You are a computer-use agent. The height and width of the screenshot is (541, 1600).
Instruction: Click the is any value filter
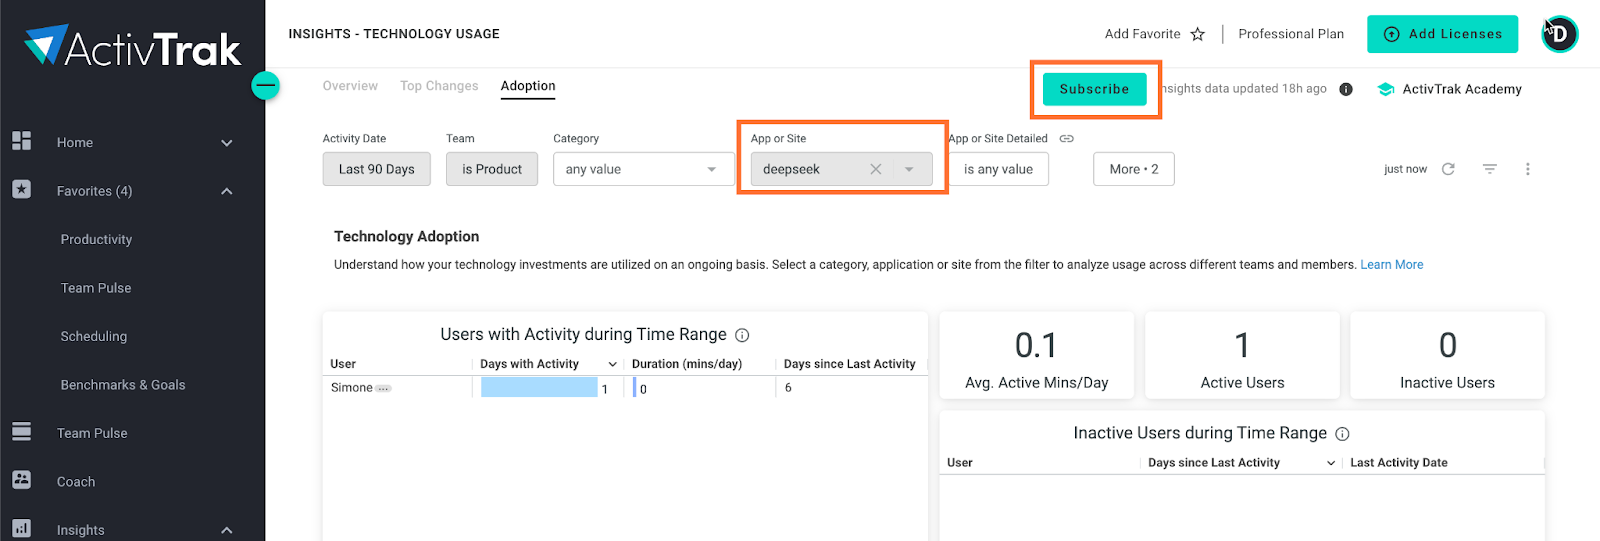[998, 169]
